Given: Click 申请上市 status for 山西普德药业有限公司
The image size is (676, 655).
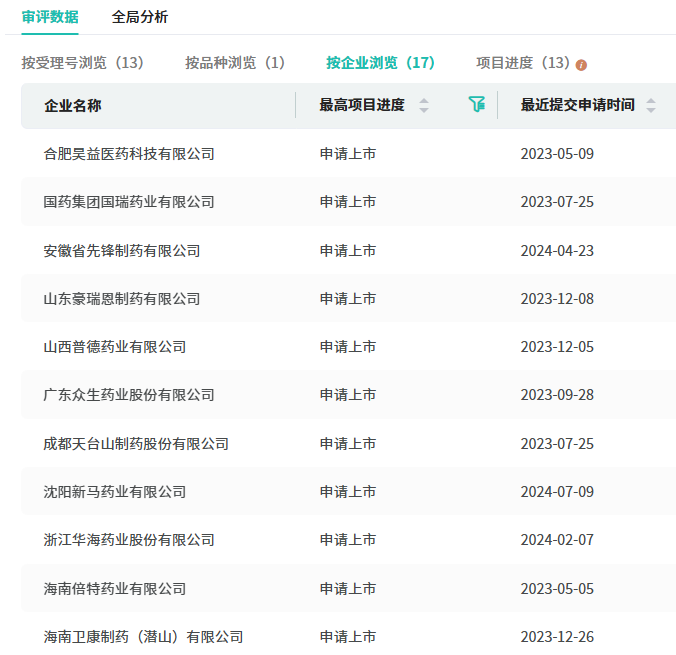Looking at the screenshot, I should click(x=348, y=347).
